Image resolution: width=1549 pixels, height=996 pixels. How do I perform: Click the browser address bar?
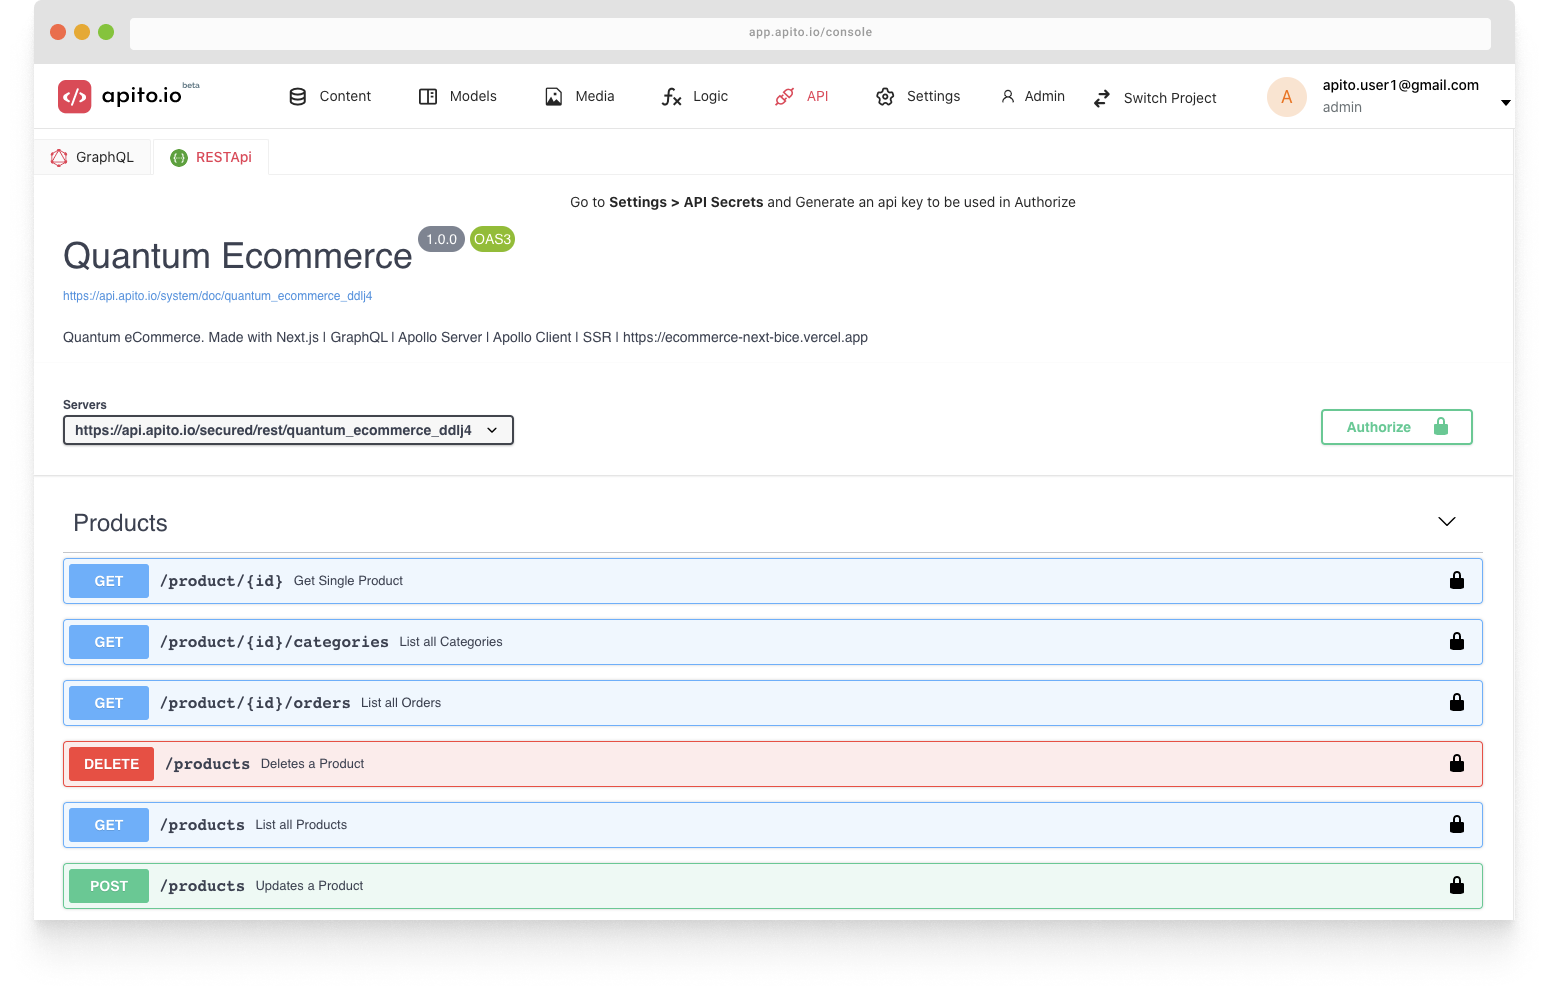(x=810, y=32)
